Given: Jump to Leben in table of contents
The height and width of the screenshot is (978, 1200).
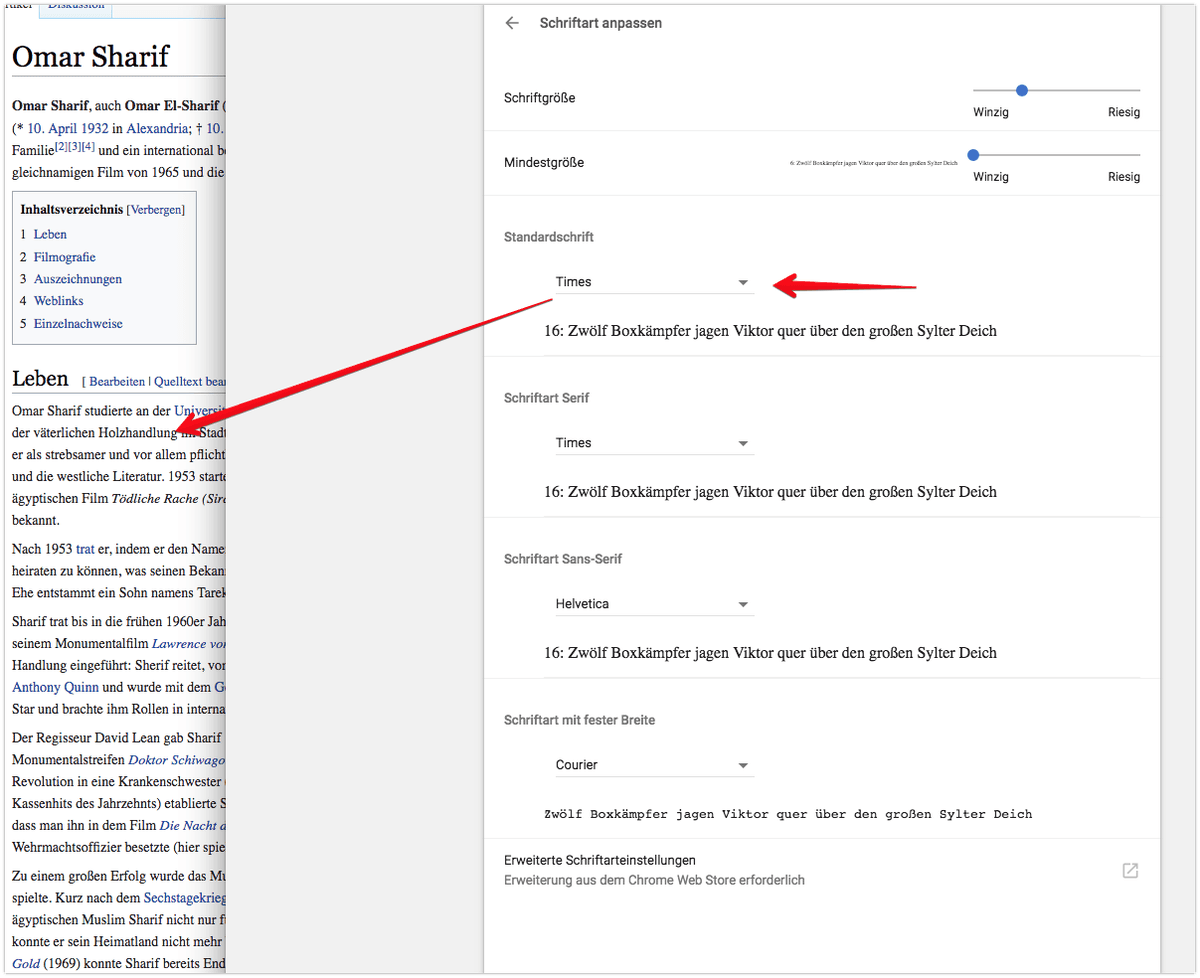Looking at the screenshot, I should pyautogui.click(x=50, y=234).
